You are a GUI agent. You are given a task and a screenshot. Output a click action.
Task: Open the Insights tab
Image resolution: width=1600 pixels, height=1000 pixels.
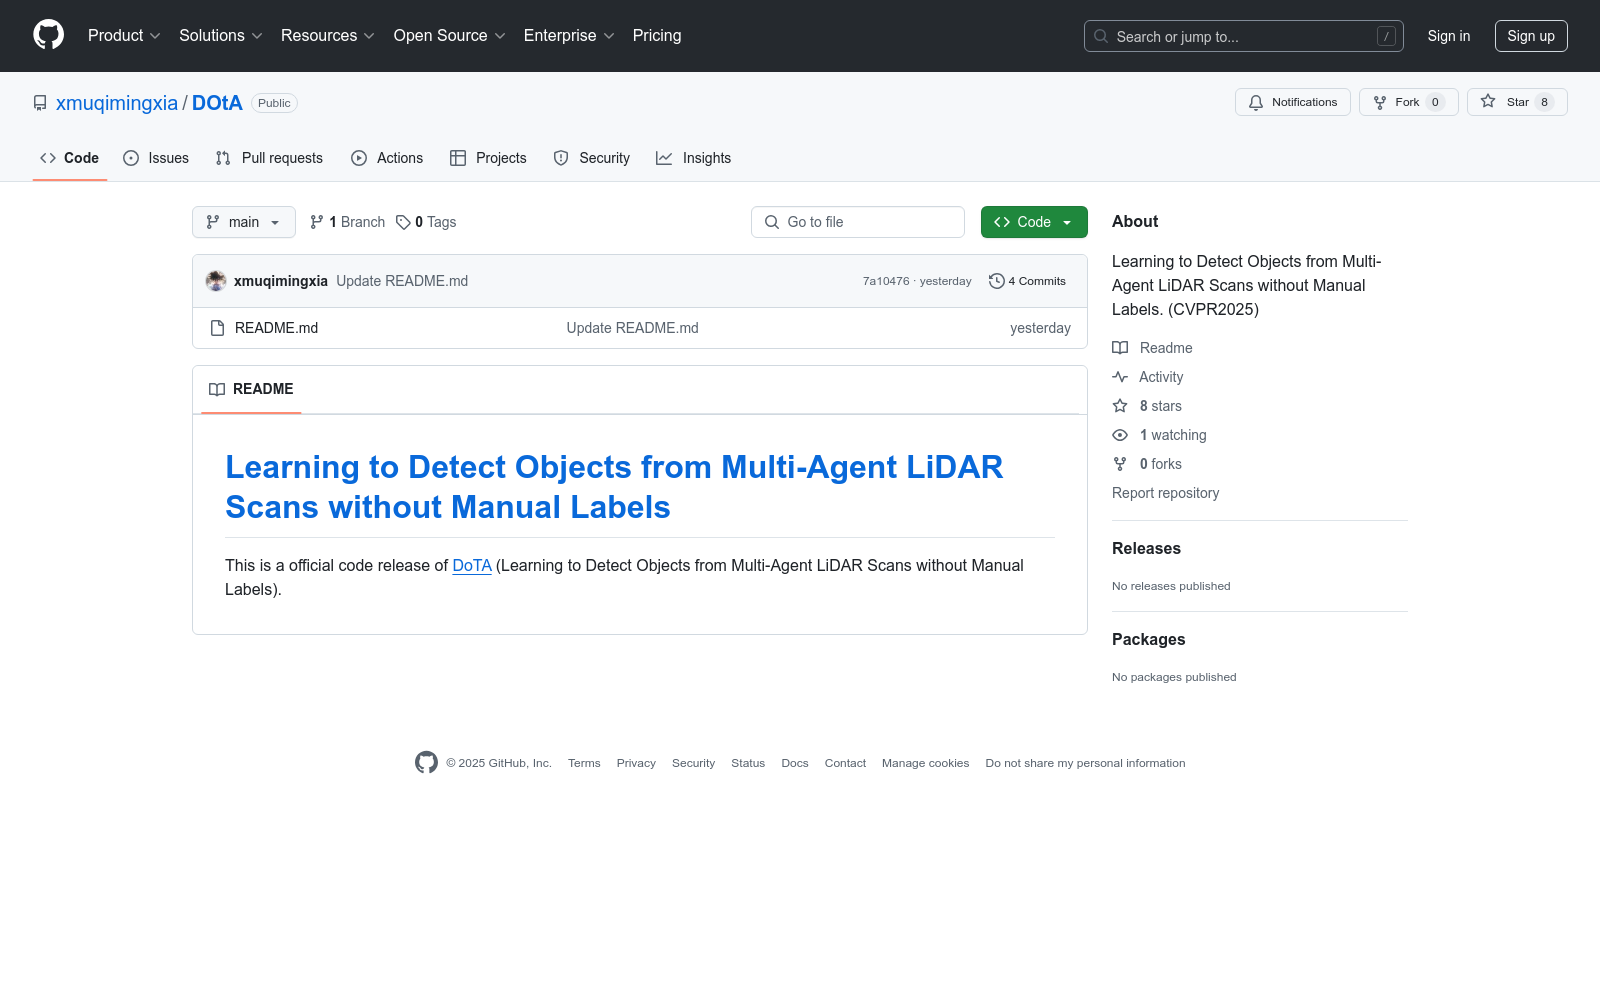(x=693, y=158)
